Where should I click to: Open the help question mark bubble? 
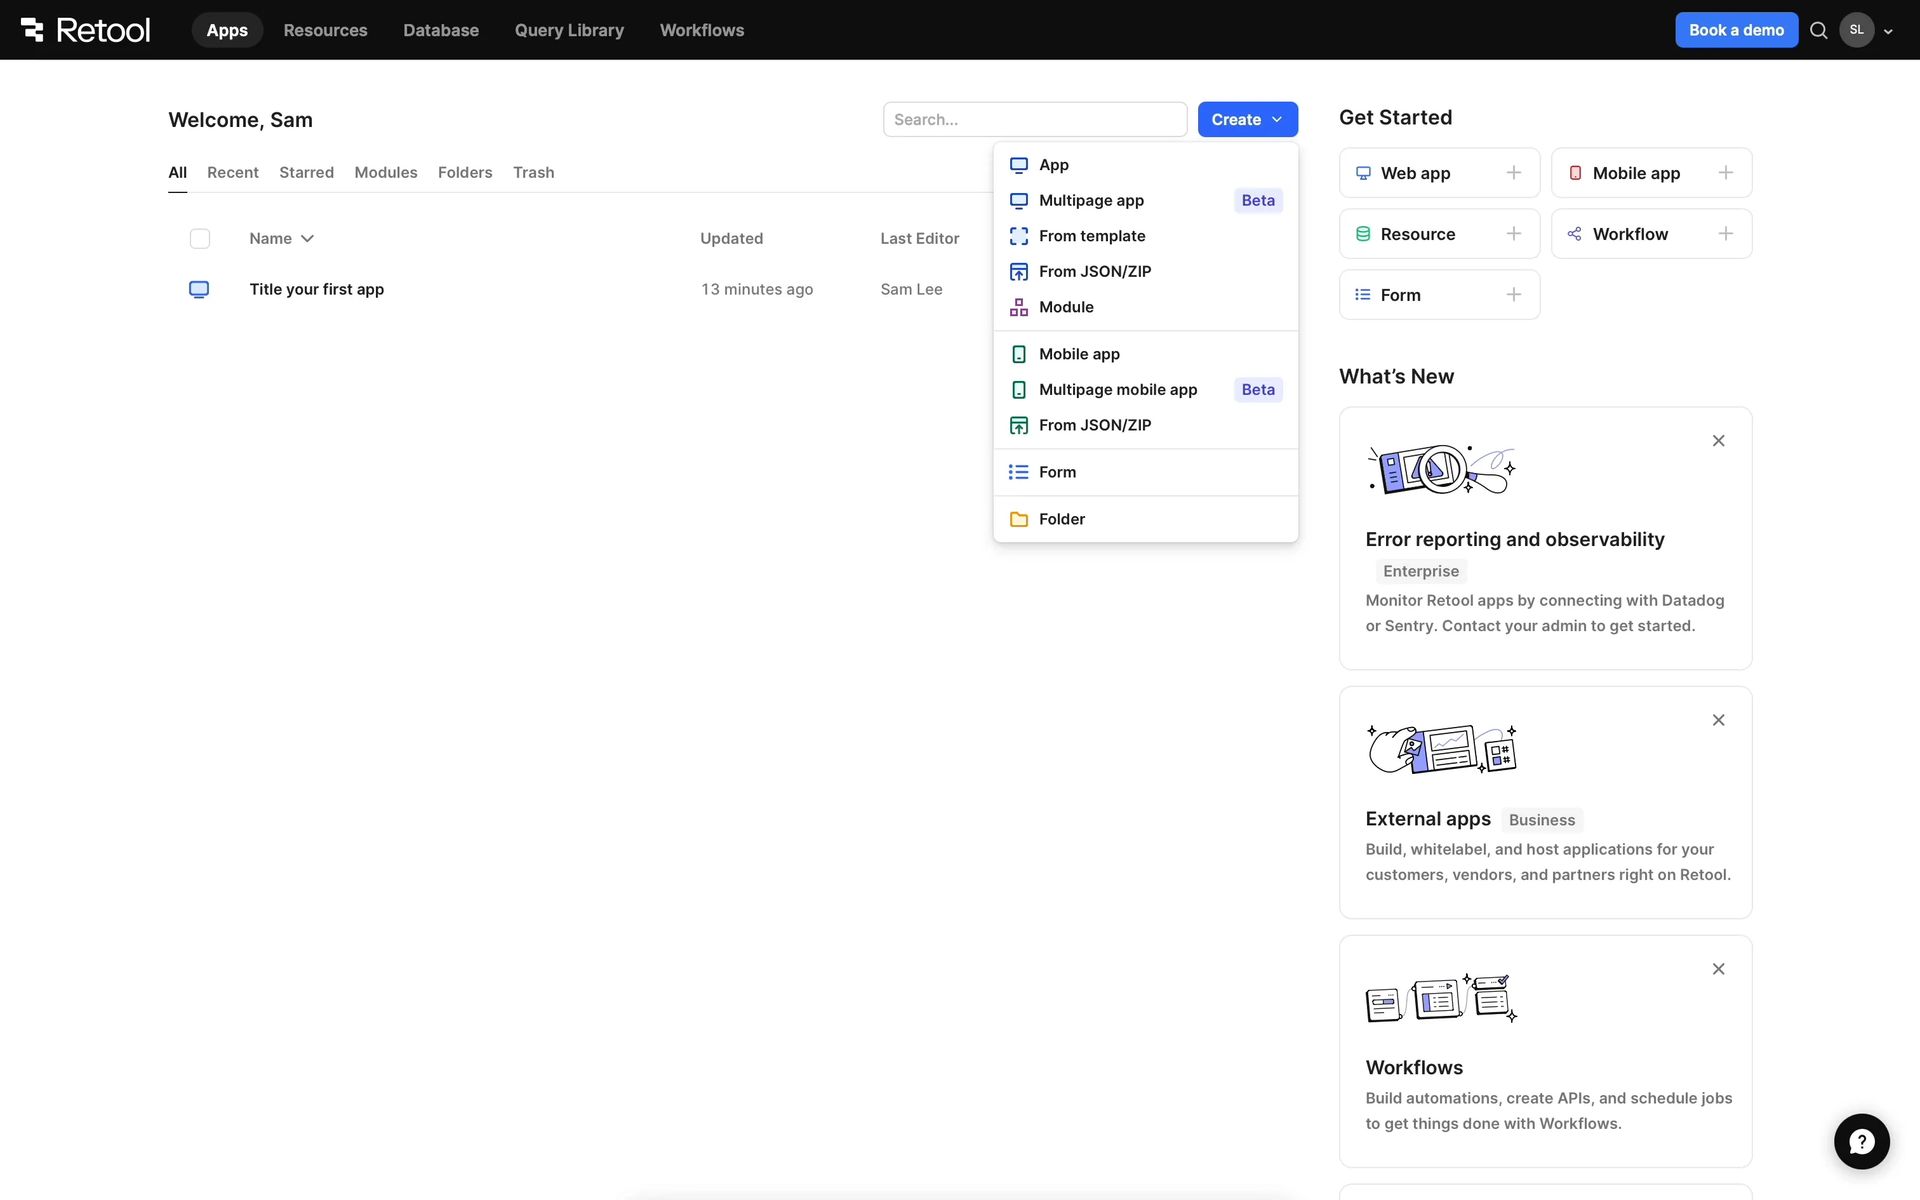coord(1861,1141)
